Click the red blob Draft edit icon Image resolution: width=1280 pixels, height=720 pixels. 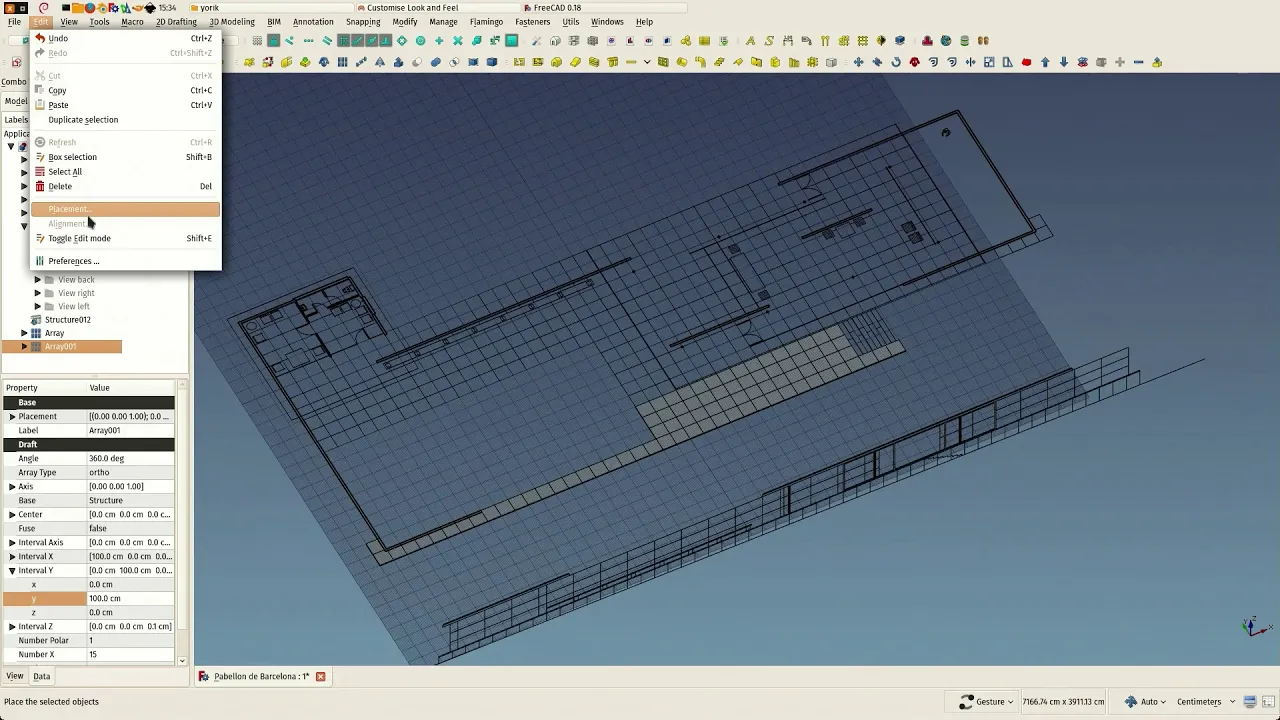(x=1026, y=62)
